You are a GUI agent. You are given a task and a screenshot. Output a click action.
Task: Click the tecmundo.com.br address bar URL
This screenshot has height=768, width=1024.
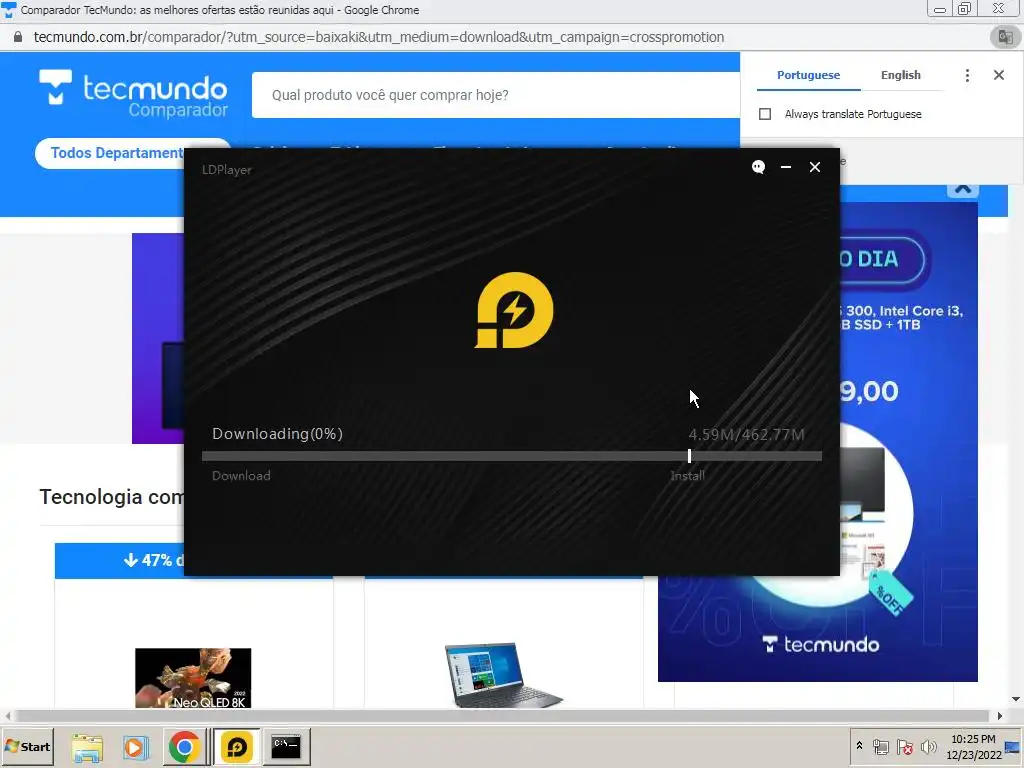[x=379, y=37]
